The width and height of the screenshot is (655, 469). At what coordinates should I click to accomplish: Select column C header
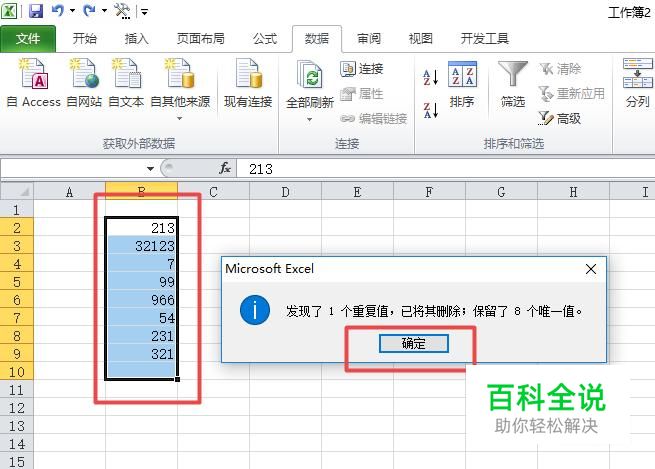(213, 192)
